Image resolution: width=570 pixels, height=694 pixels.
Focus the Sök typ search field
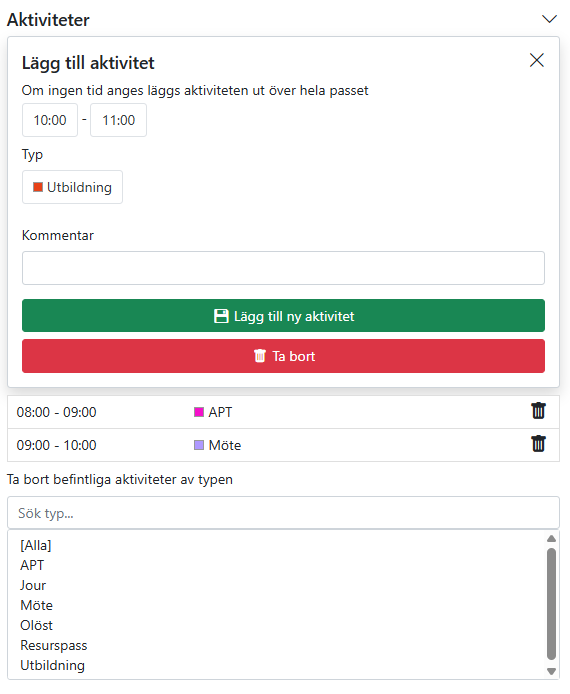point(283,513)
